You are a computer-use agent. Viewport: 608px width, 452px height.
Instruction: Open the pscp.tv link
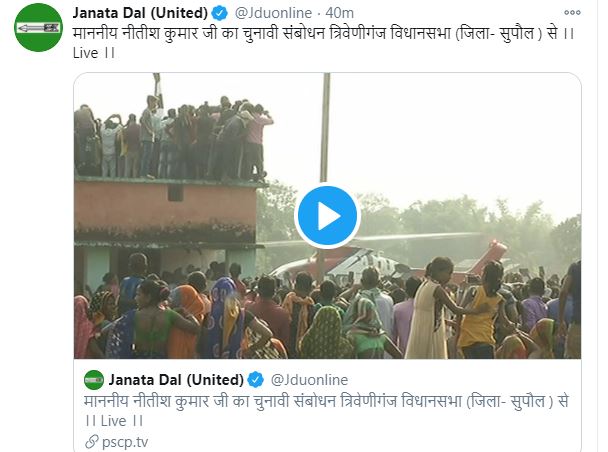click(x=125, y=442)
